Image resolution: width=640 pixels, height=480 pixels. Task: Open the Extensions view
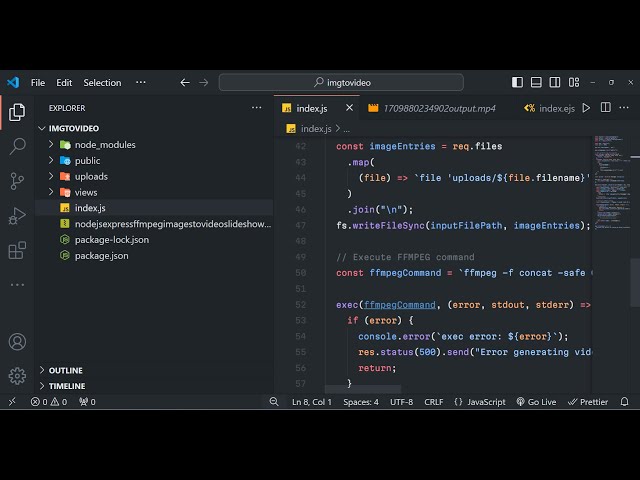17,250
